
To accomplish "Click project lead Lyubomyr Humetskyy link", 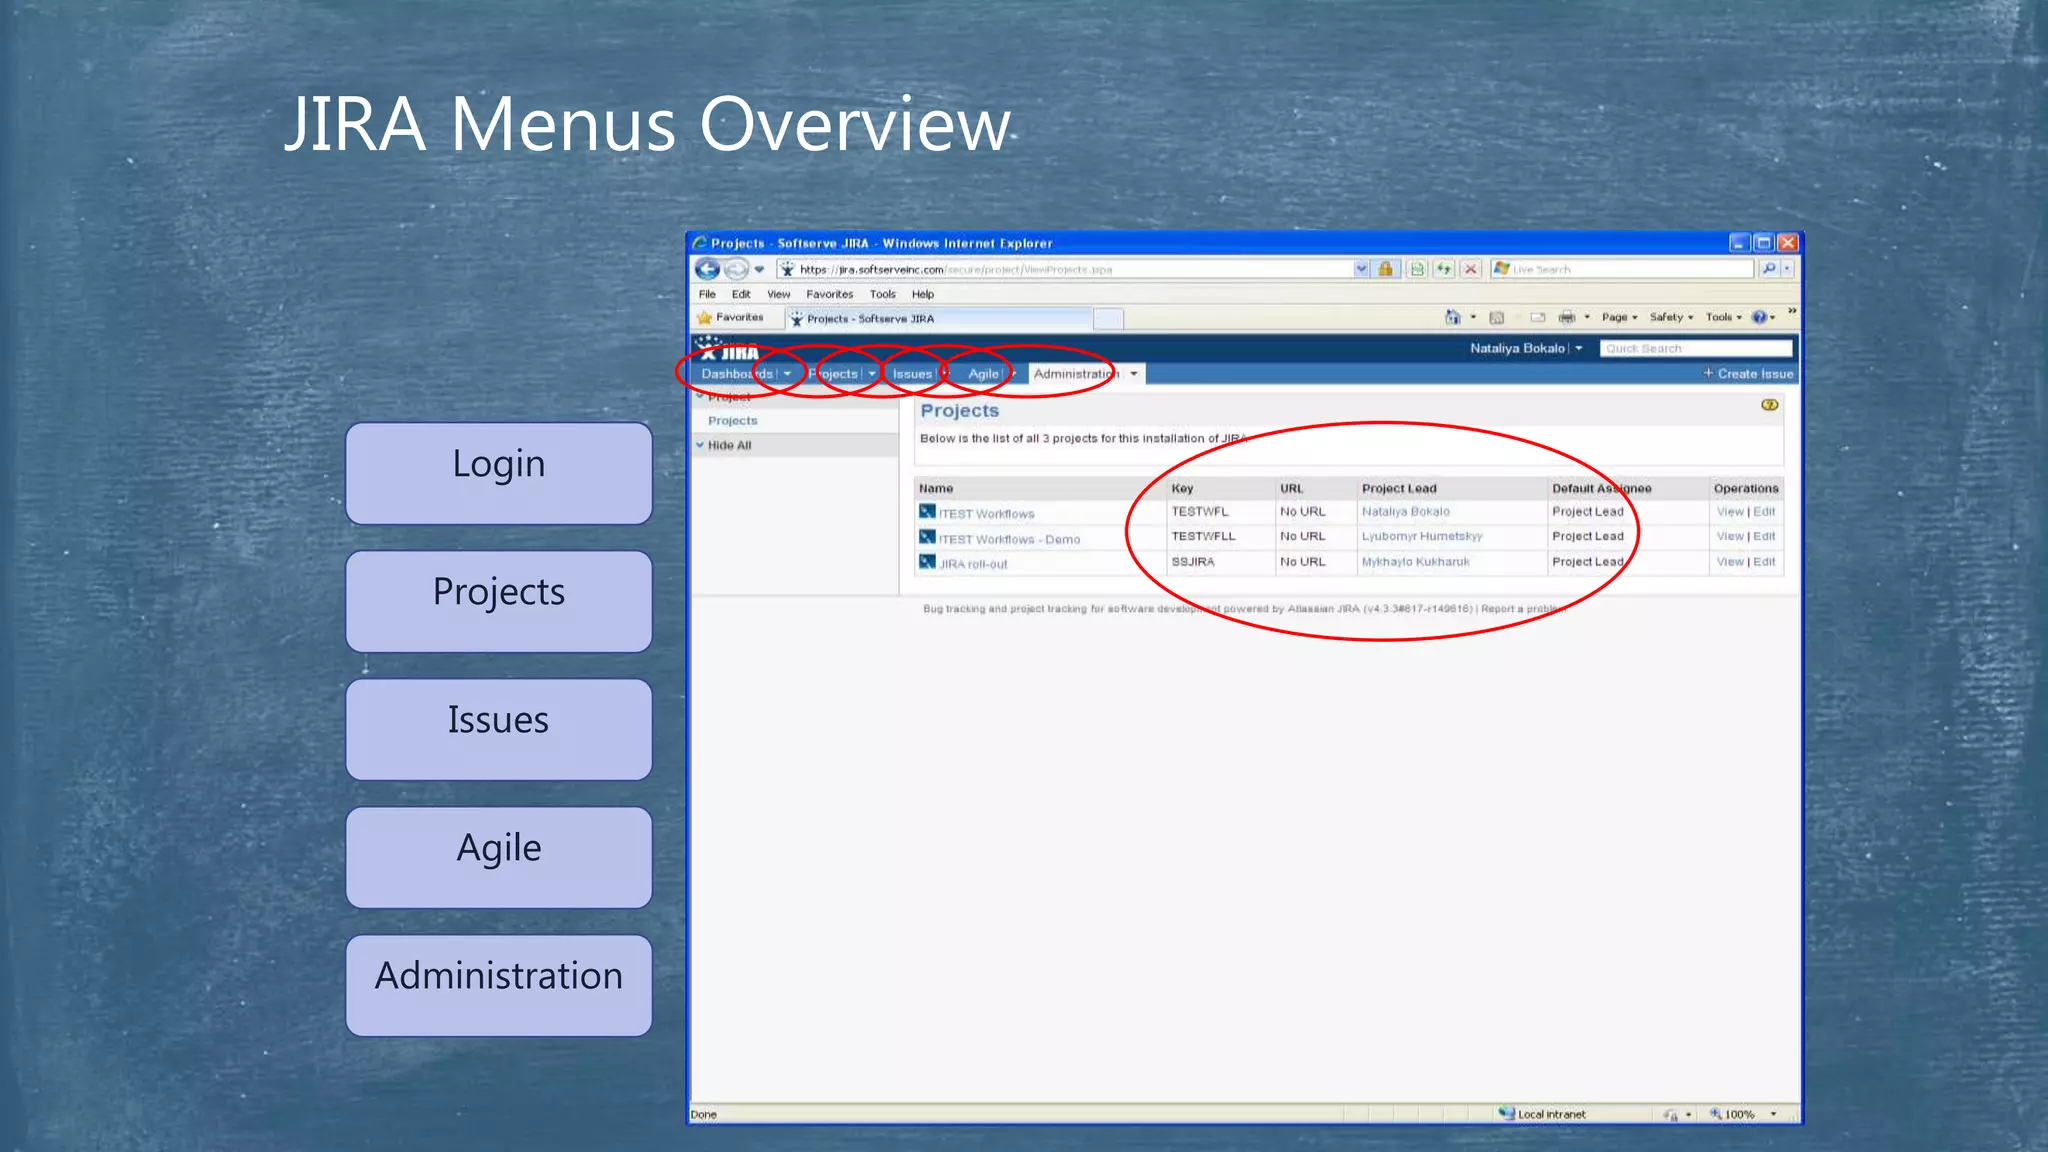I will click(x=1421, y=536).
